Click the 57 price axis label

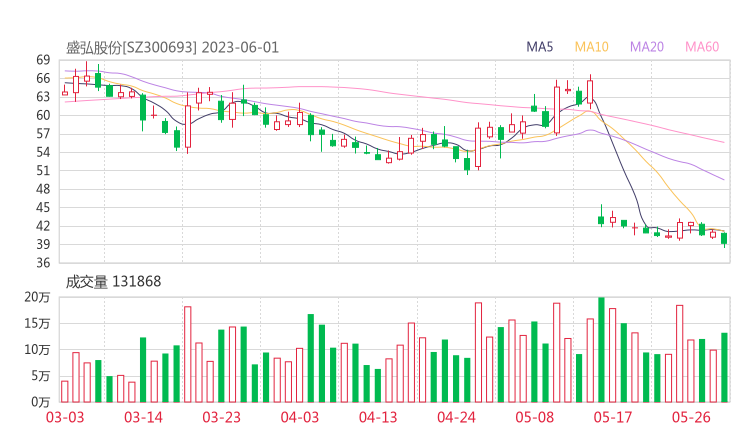43,134
